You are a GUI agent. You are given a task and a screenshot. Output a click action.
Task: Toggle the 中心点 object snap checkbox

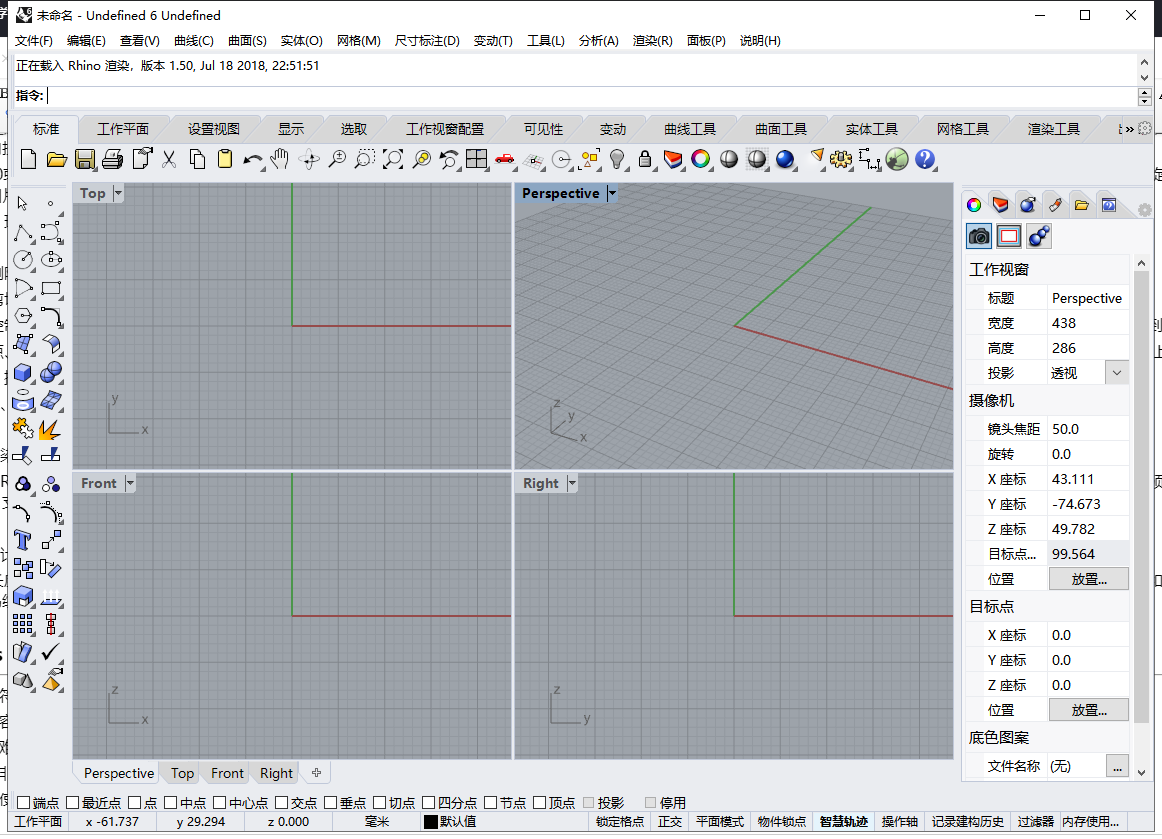[x=219, y=803]
